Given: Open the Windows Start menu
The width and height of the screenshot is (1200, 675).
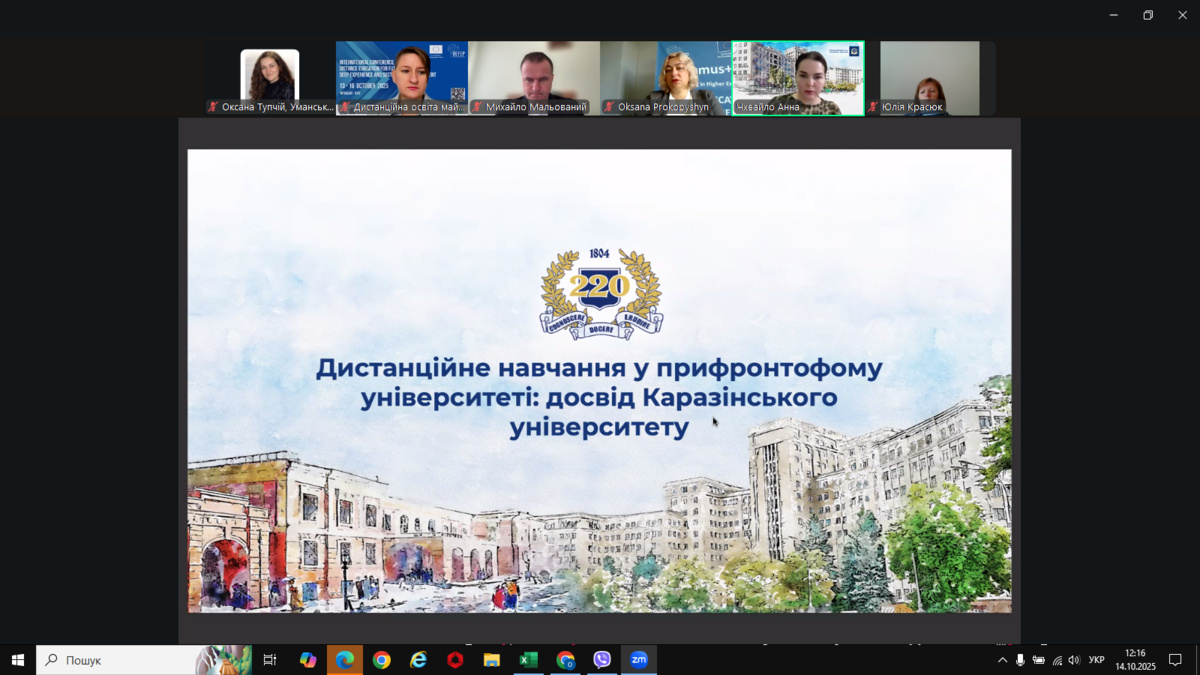Looking at the screenshot, I should (17, 660).
